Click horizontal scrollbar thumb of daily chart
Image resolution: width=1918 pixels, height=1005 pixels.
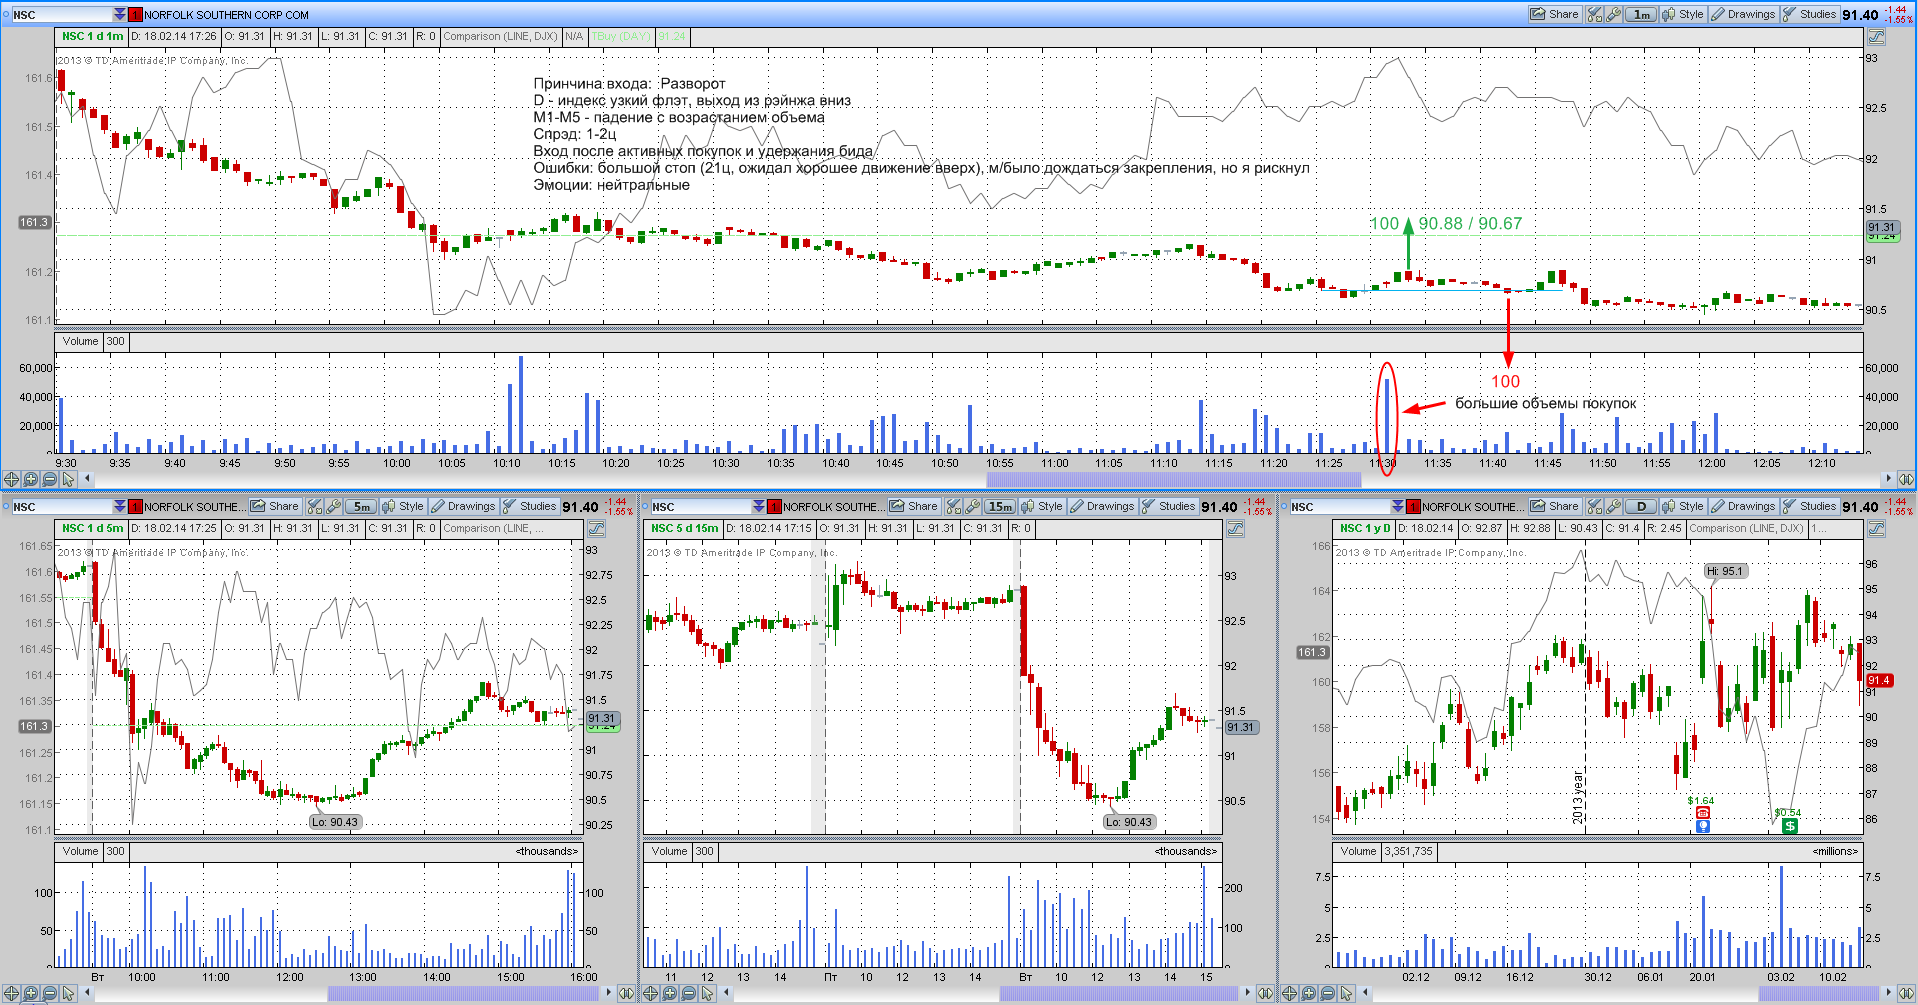(1820, 993)
